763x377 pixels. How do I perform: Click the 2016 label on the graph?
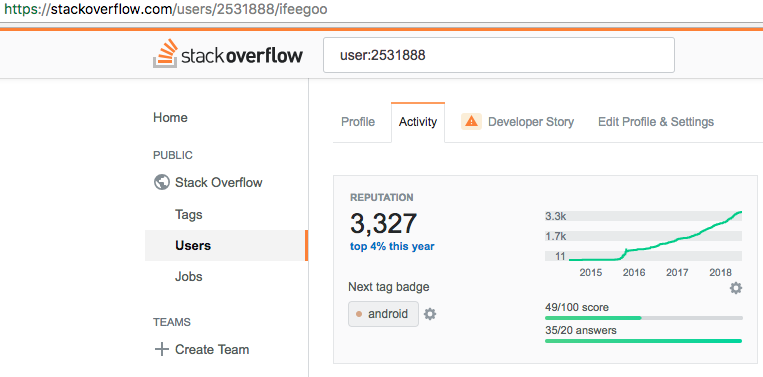click(x=634, y=272)
